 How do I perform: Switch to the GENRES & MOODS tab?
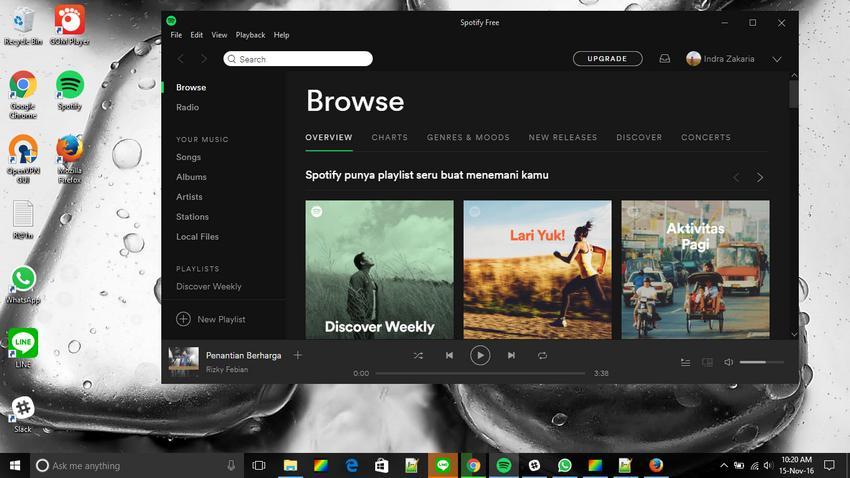(x=468, y=138)
